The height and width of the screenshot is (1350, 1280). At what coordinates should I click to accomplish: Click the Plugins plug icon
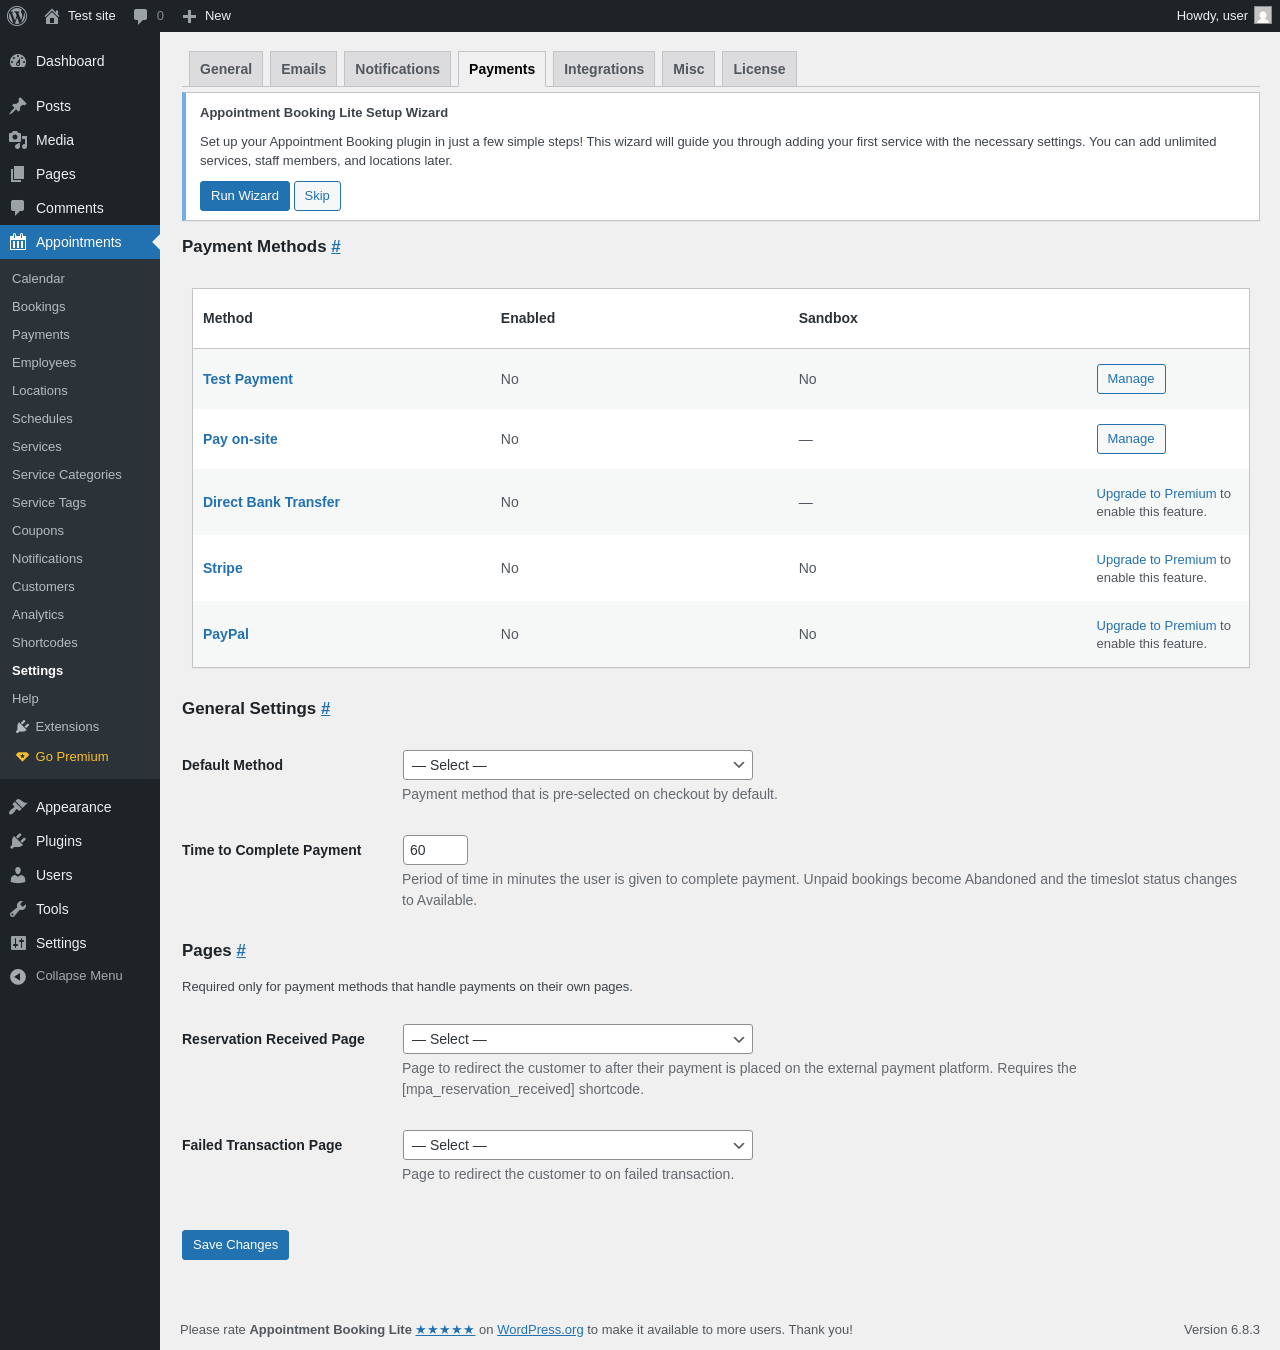[x=18, y=841]
